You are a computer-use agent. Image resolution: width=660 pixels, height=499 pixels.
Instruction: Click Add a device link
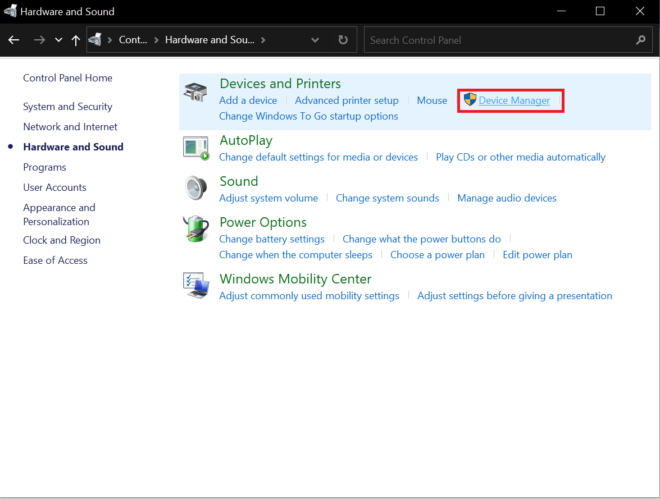point(248,100)
